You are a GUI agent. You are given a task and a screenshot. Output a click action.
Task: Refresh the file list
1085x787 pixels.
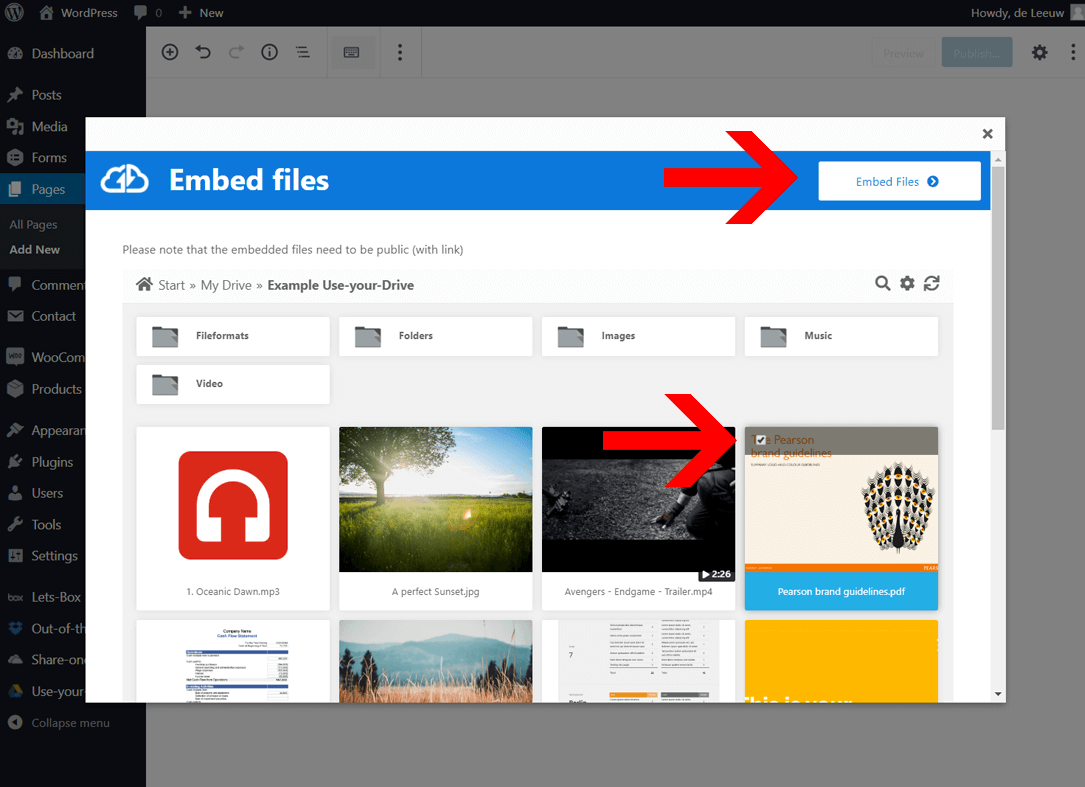click(931, 283)
